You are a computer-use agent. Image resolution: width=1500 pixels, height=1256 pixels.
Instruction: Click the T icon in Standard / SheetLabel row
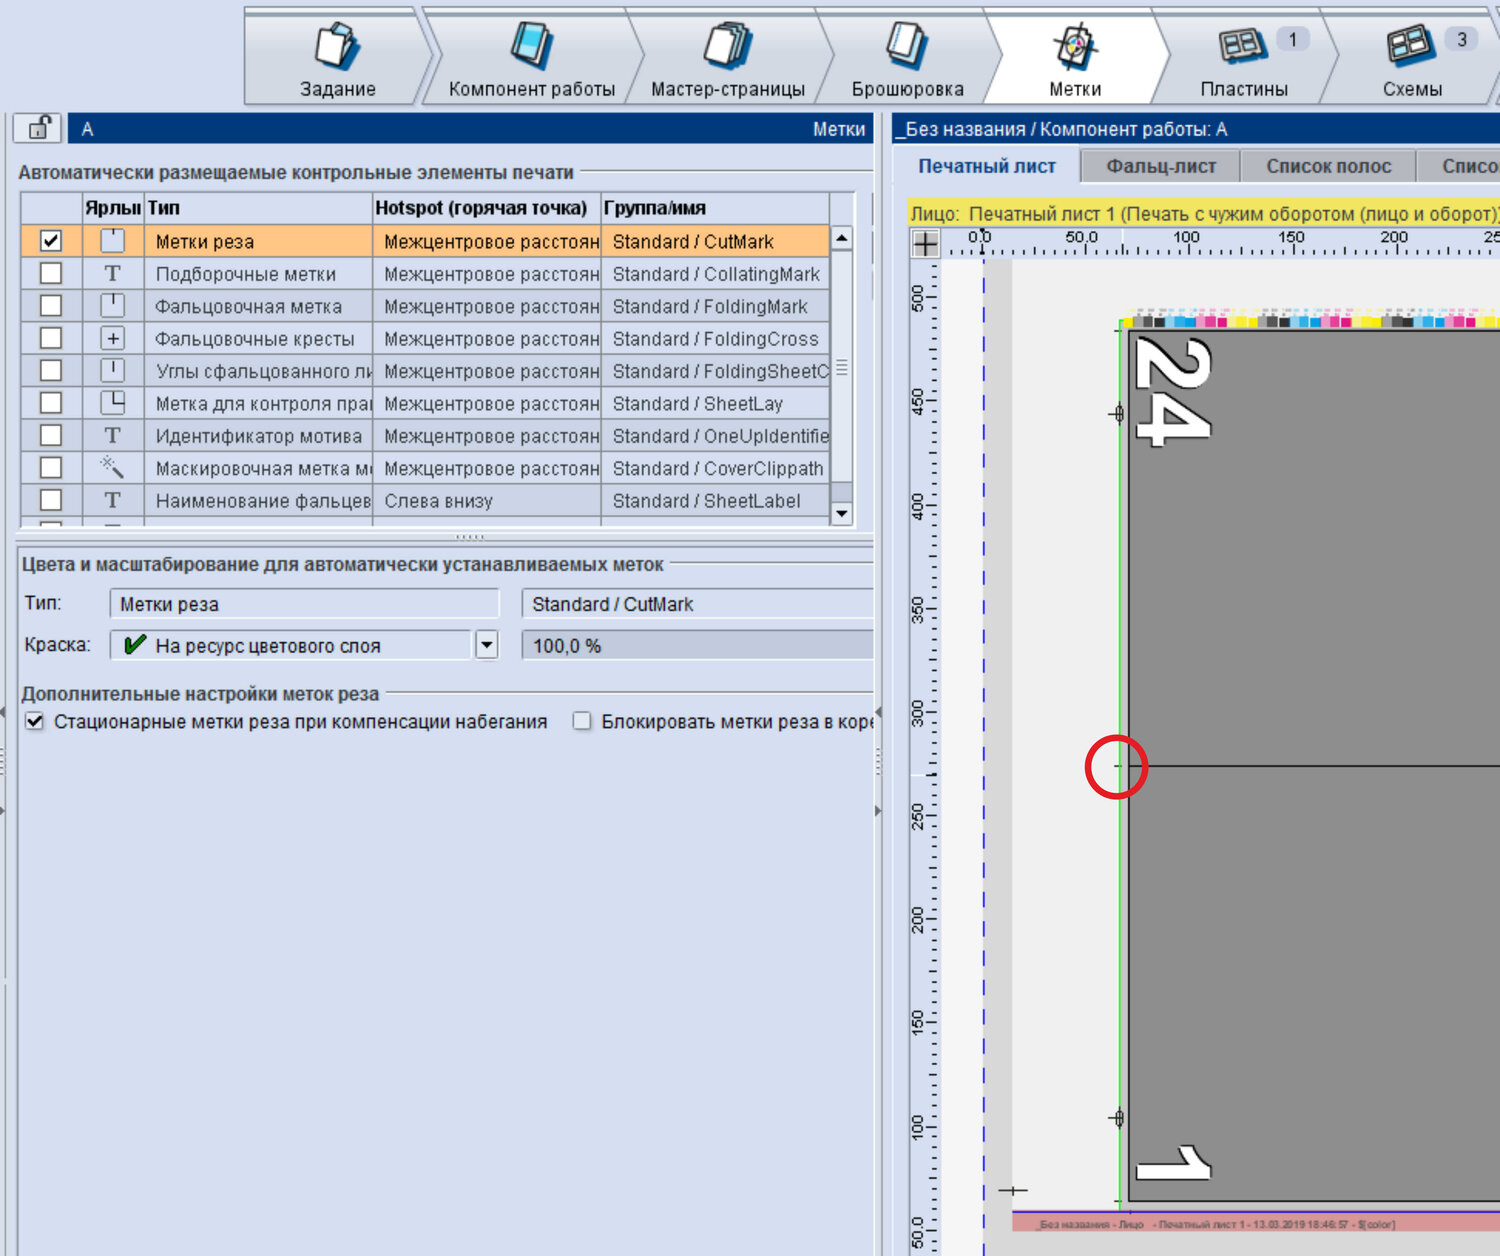click(x=113, y=500)
